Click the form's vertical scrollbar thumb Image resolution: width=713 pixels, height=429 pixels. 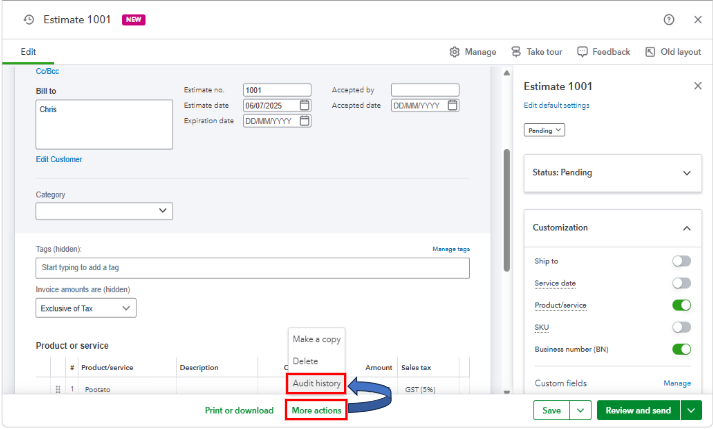[507, 210]
